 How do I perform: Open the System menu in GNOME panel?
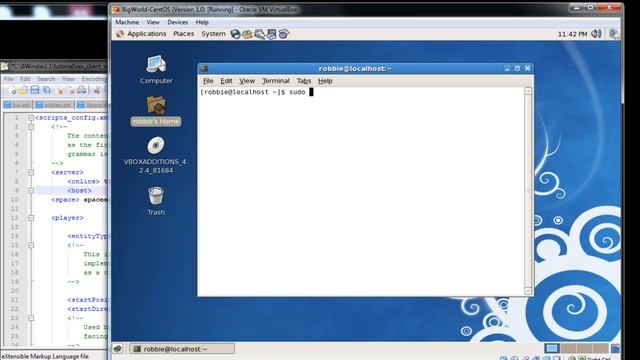tap(213, 34)
